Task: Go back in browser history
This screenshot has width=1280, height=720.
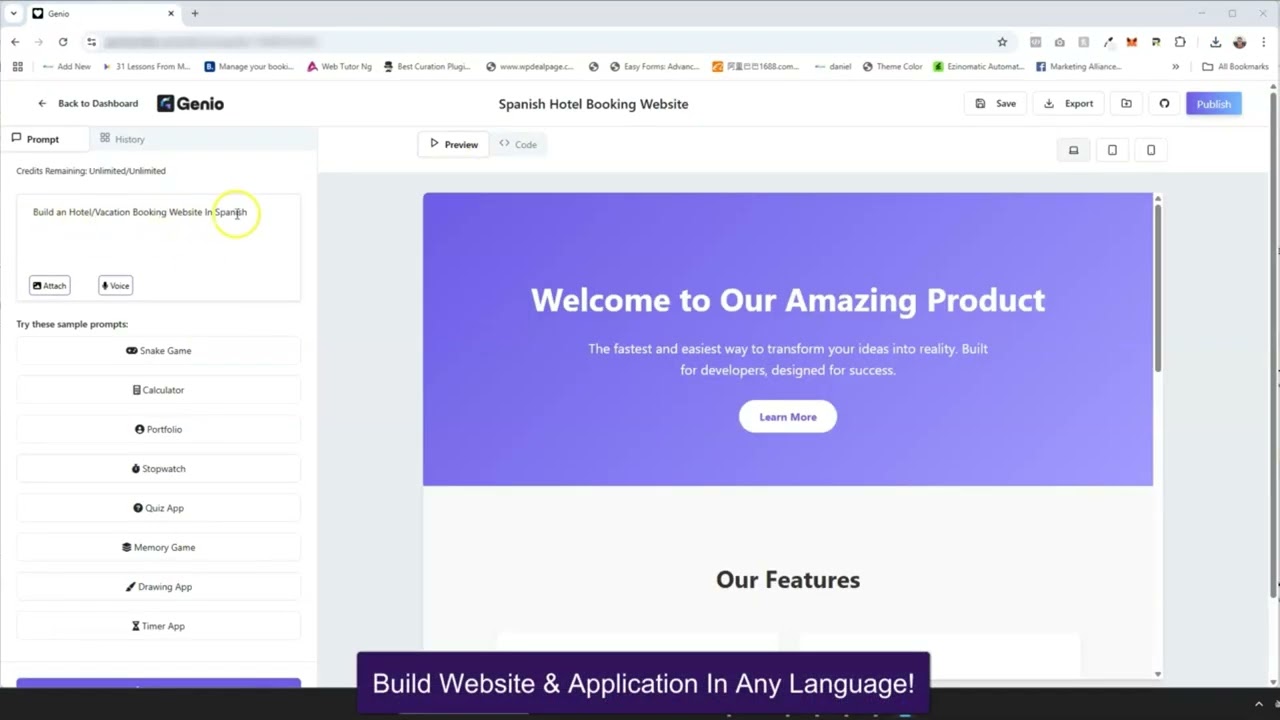Action: click(15, 42)
